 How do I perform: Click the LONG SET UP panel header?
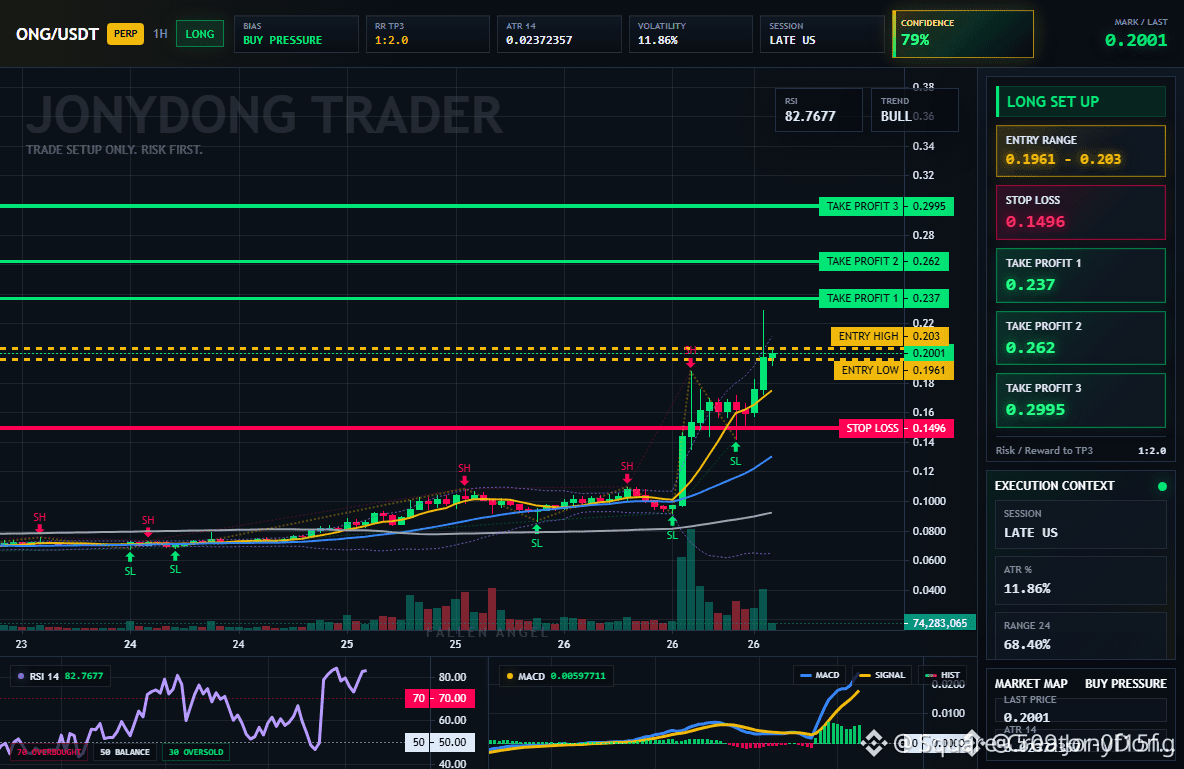(1081, 101)
